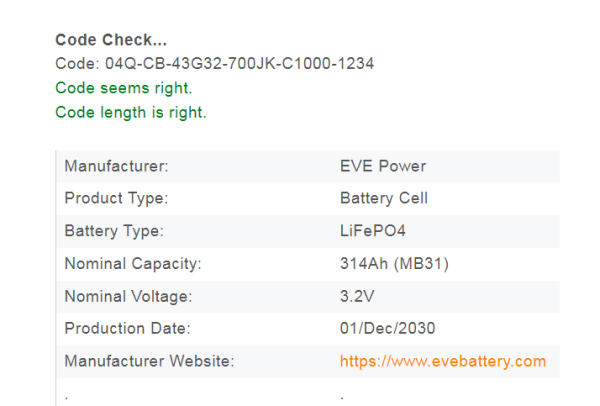Screen dimensions: 600x406
Task: Click the 'LiFePO4' battery type value
Action: click(375, 231)
